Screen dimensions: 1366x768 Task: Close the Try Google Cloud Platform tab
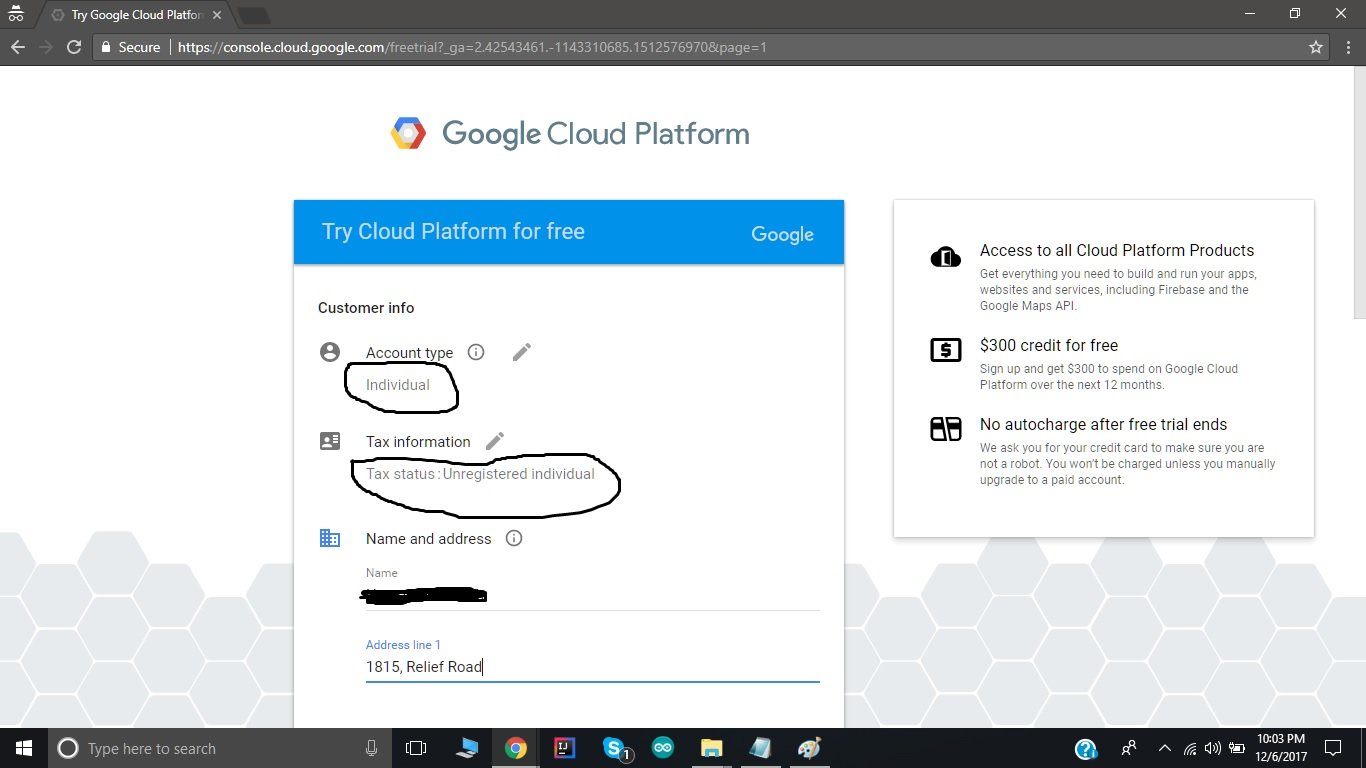217,15
